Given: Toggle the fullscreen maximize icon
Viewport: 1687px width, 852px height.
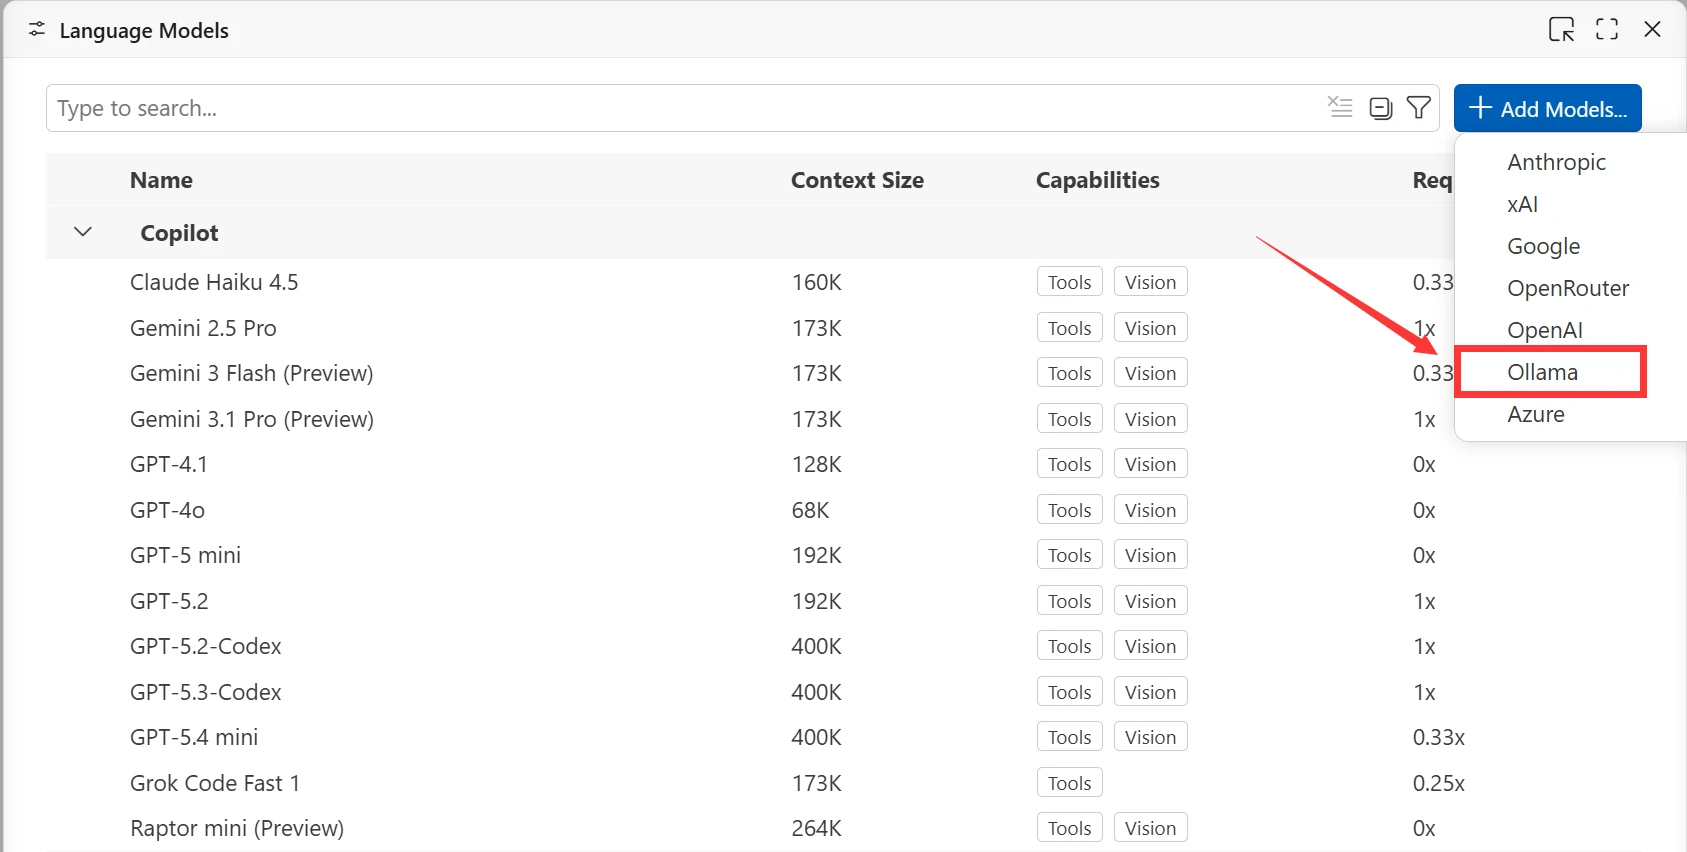Looking at the screenshot, I should click(1607, 30).
